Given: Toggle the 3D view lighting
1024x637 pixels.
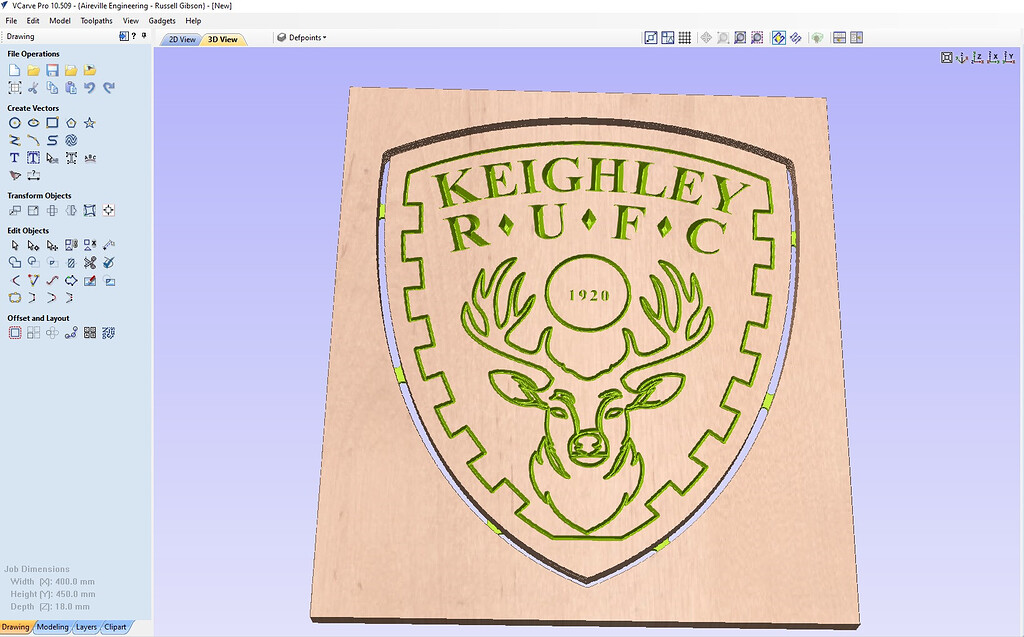Looking at the screenshot, I should pyautogui.click(x=816, y=37).
